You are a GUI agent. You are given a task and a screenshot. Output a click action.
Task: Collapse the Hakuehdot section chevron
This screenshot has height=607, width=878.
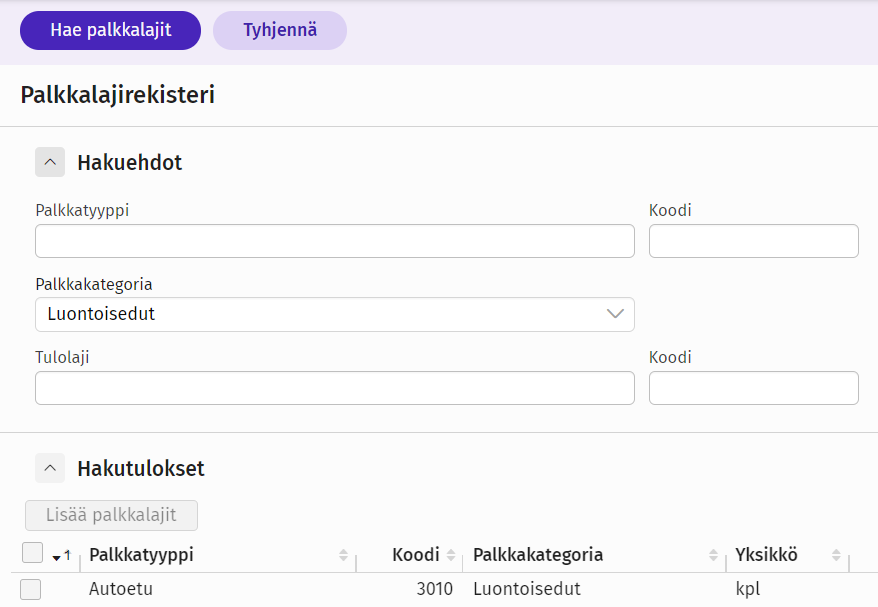(x=50, y=162)
